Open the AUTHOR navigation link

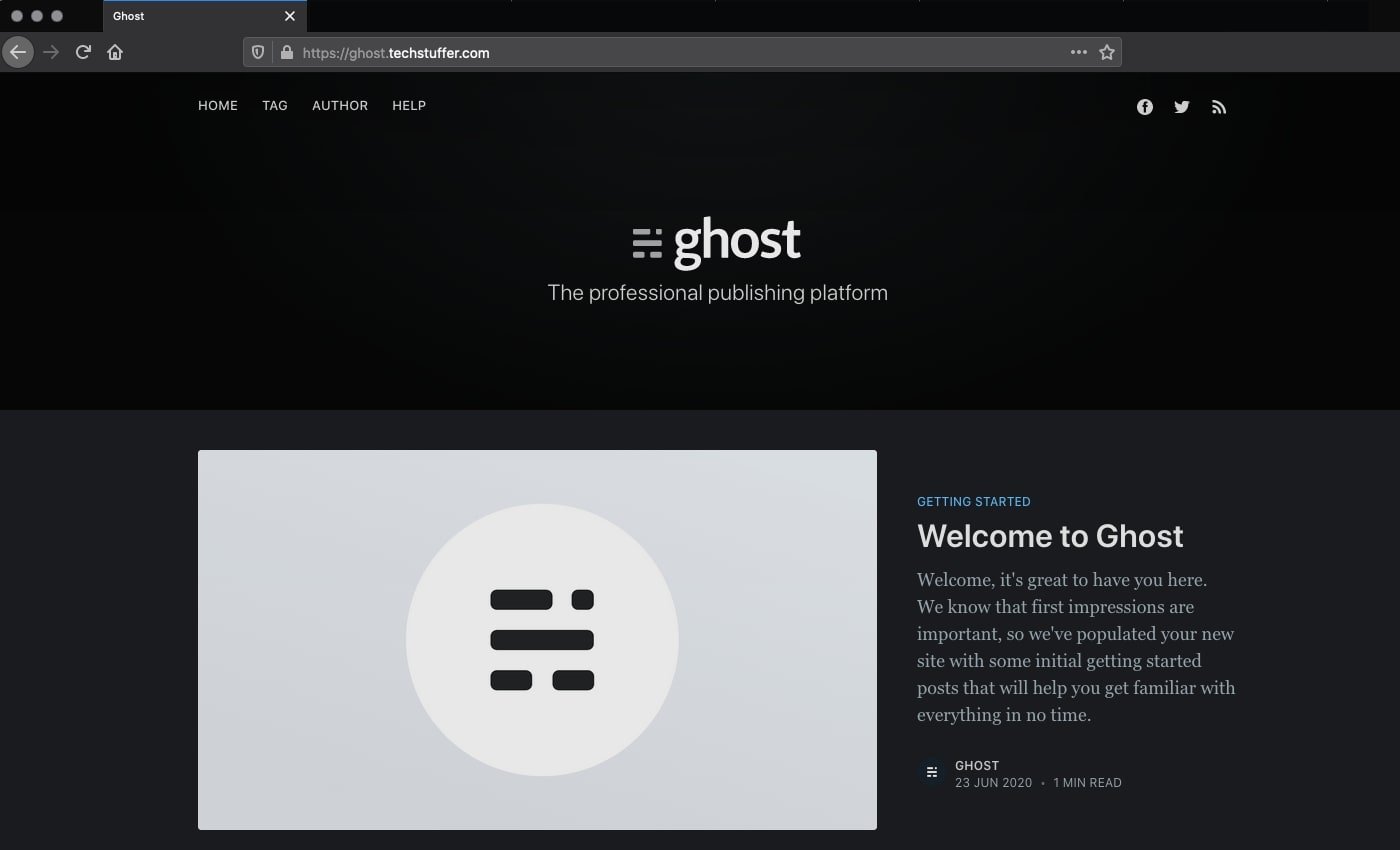click(x=340, y=105)
